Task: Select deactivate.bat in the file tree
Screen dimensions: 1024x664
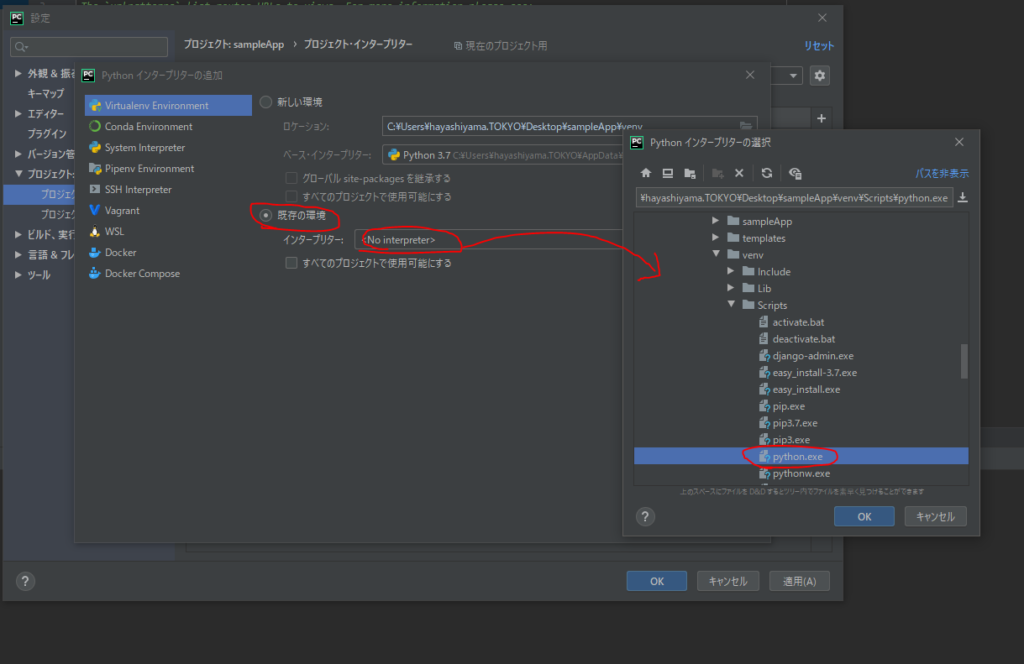Action: [801, 339]
